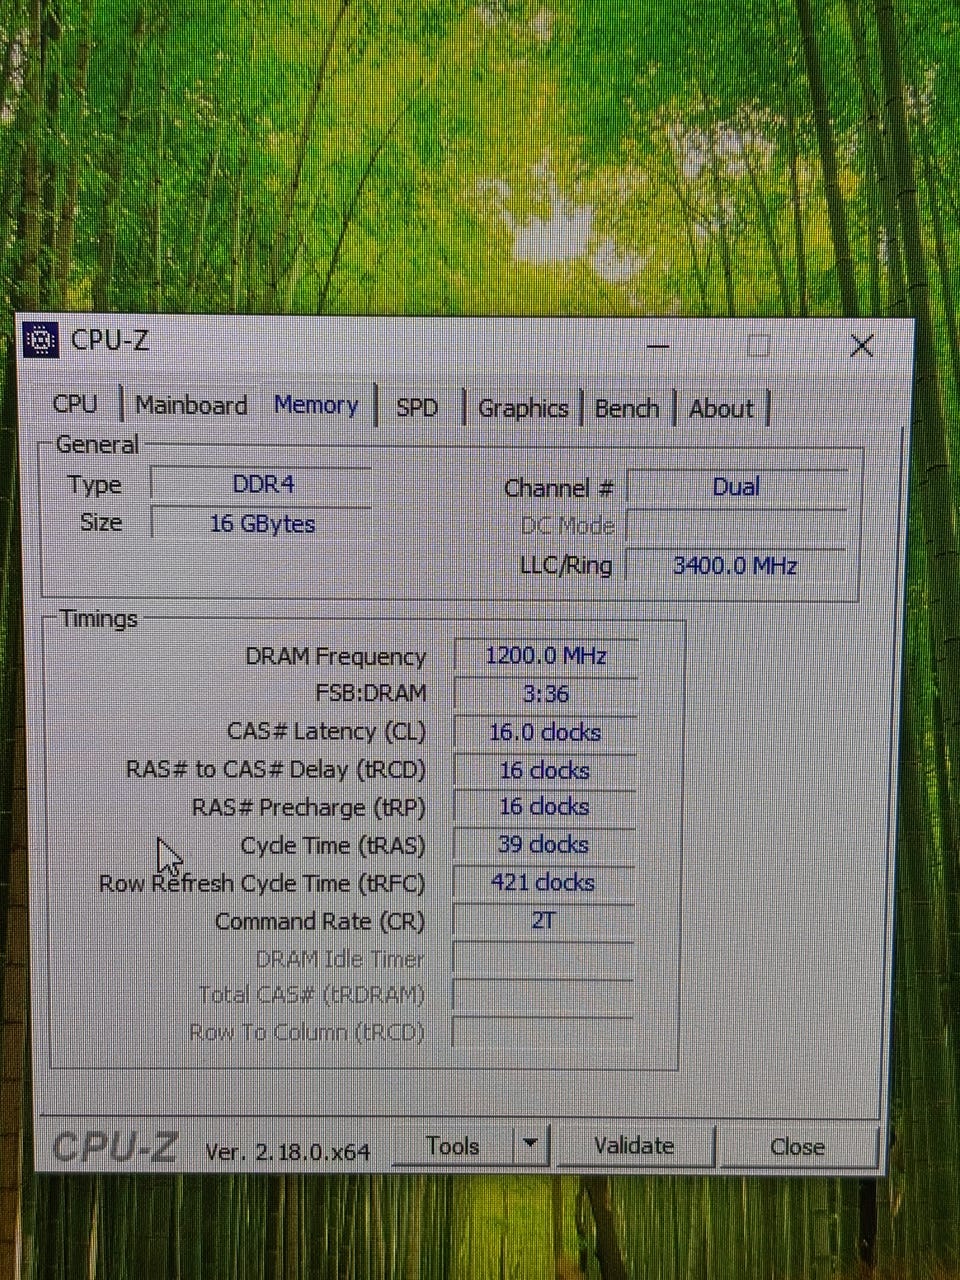This screenshot has width=960, height=1280.
Task: Click the 421 clocks tRFC value
Action: pyautogui.click(x=543, y=883)
